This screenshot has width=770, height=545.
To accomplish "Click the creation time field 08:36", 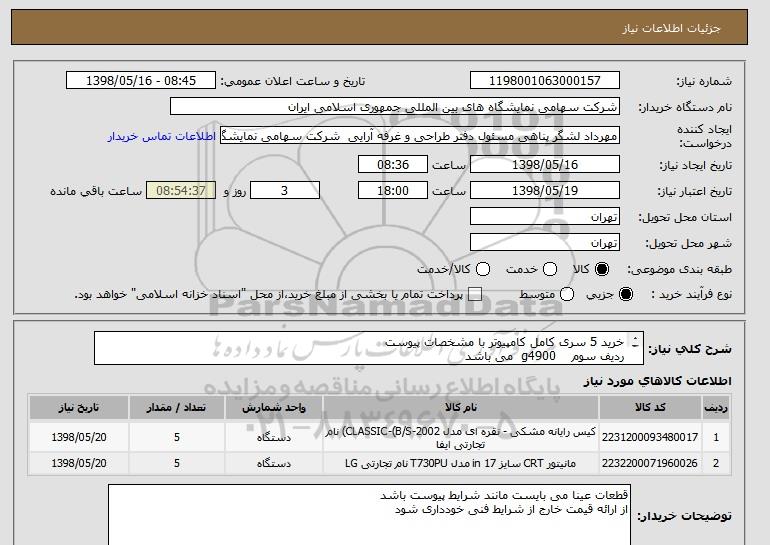I will pyautogui.click(x=393, y=164).
